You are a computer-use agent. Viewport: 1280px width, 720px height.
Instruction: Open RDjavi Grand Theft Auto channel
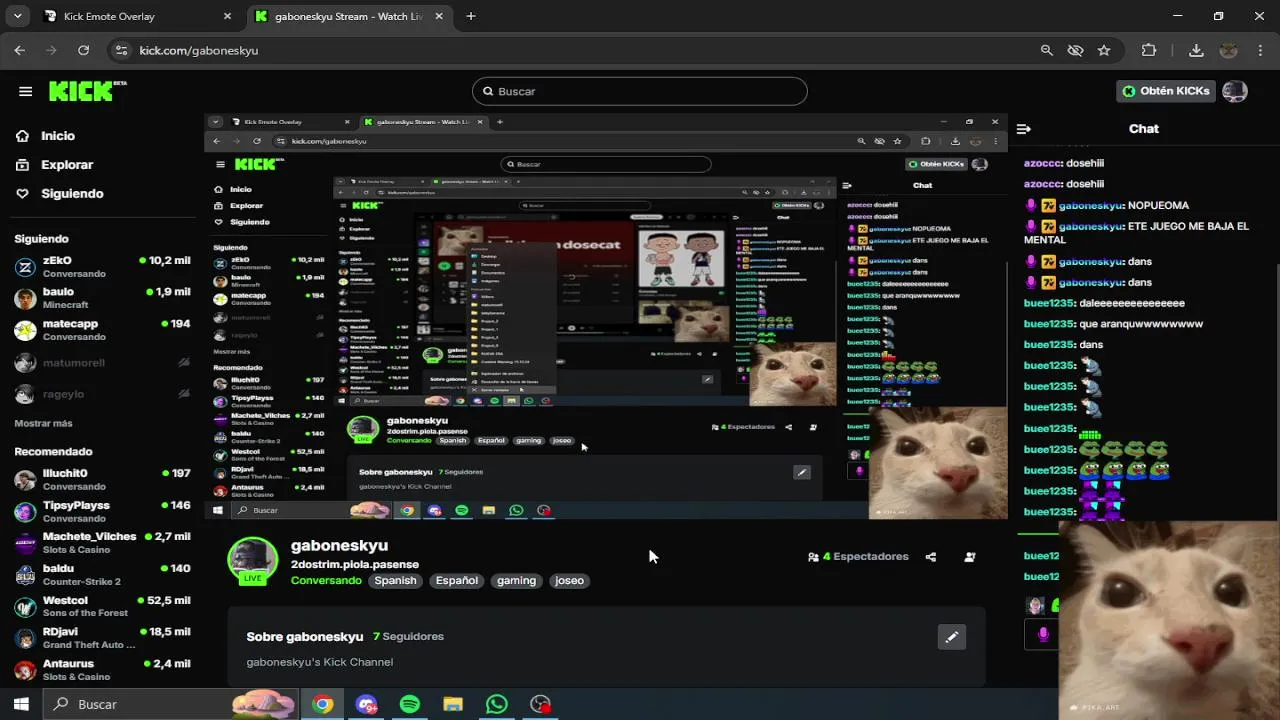pyautogui.click(x=102, y=638)
